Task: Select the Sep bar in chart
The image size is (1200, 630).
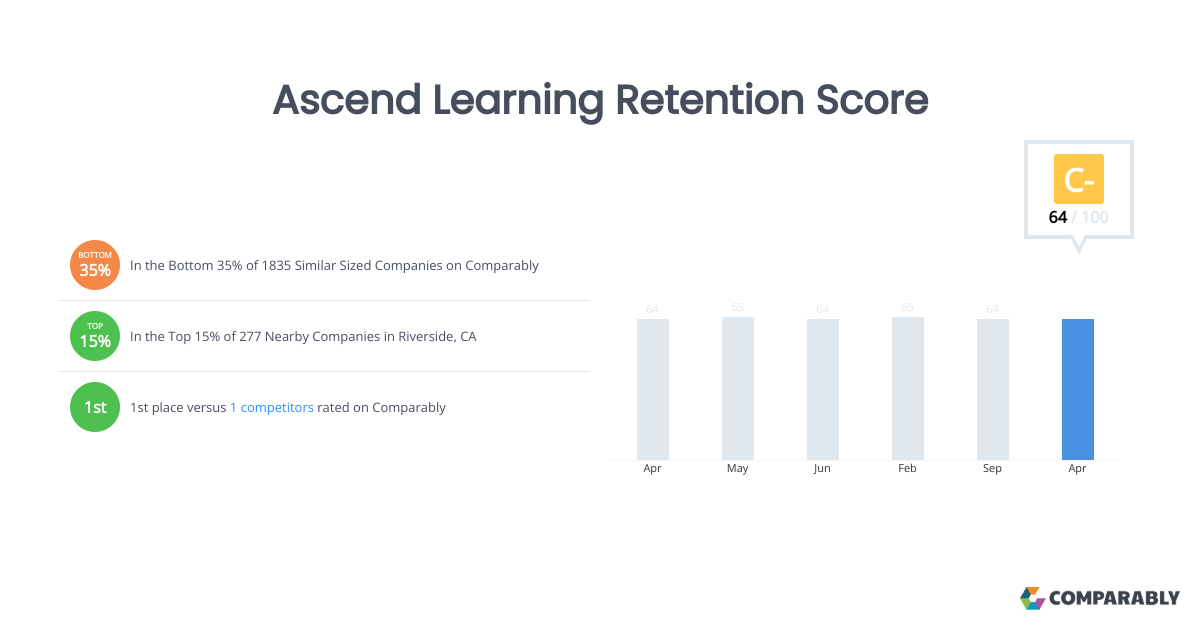Action: 992,389
